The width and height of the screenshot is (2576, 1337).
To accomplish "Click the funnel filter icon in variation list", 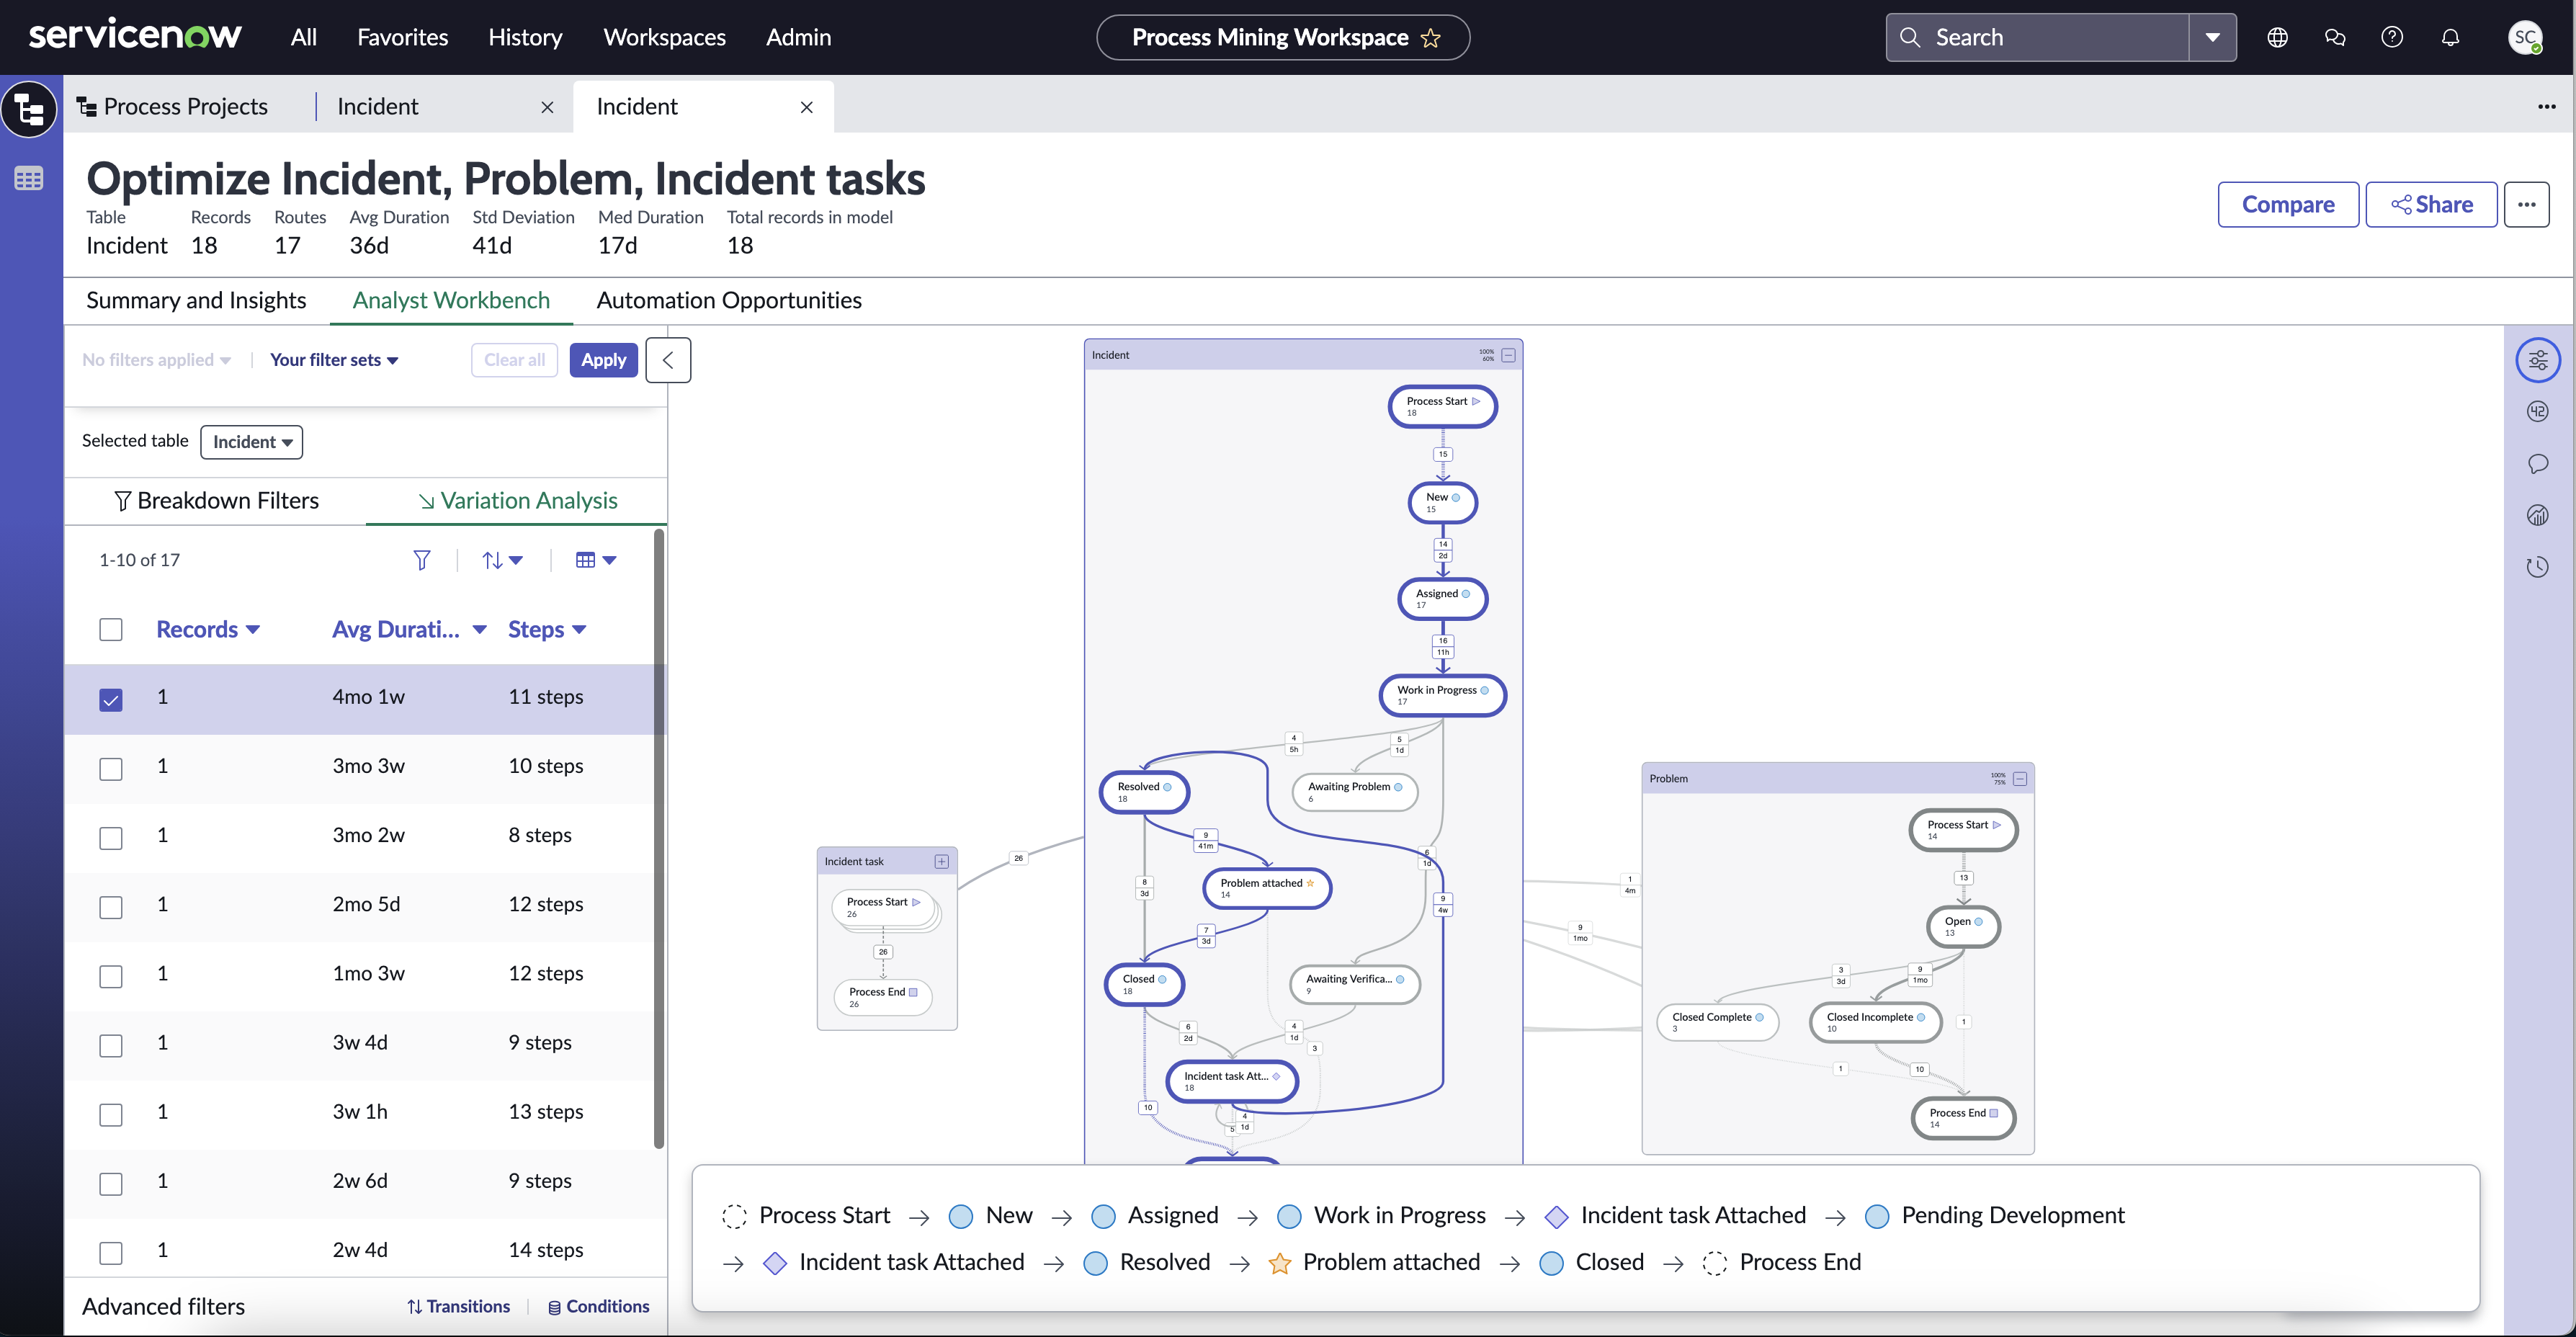I will coord(422,560).
